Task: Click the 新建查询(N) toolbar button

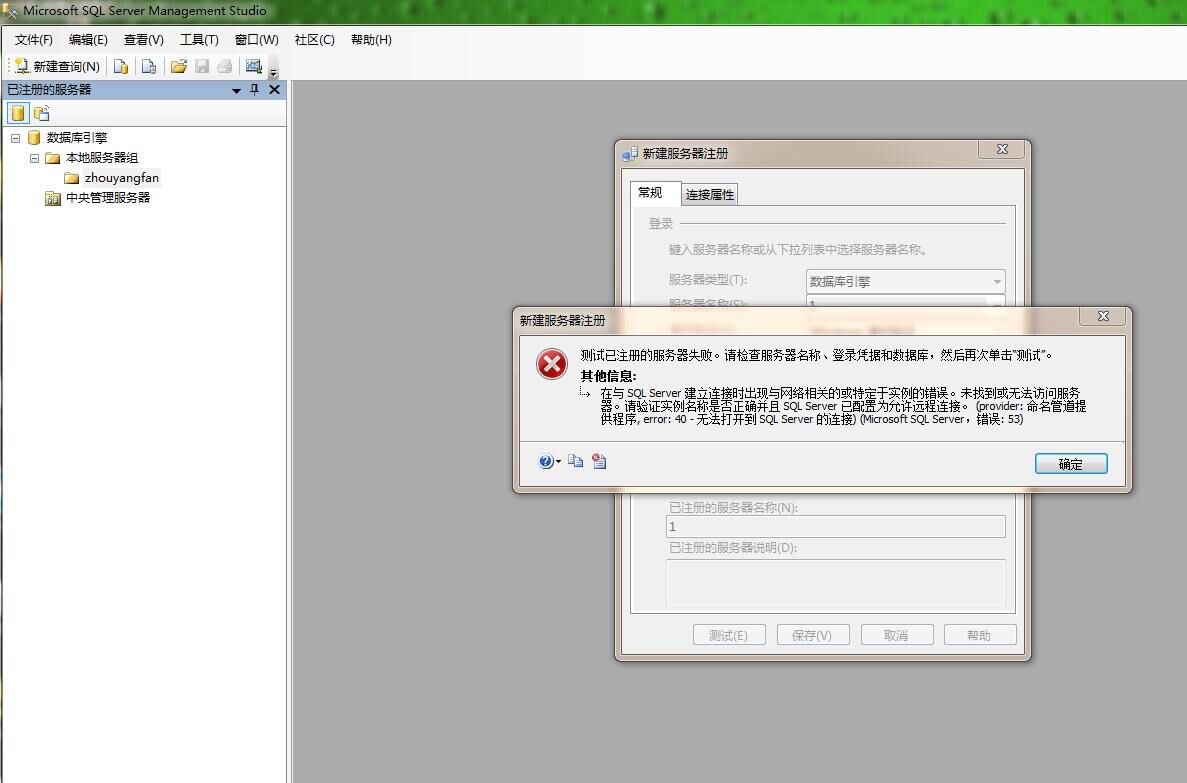Action: pyautogui.click(x=58, y=67)
